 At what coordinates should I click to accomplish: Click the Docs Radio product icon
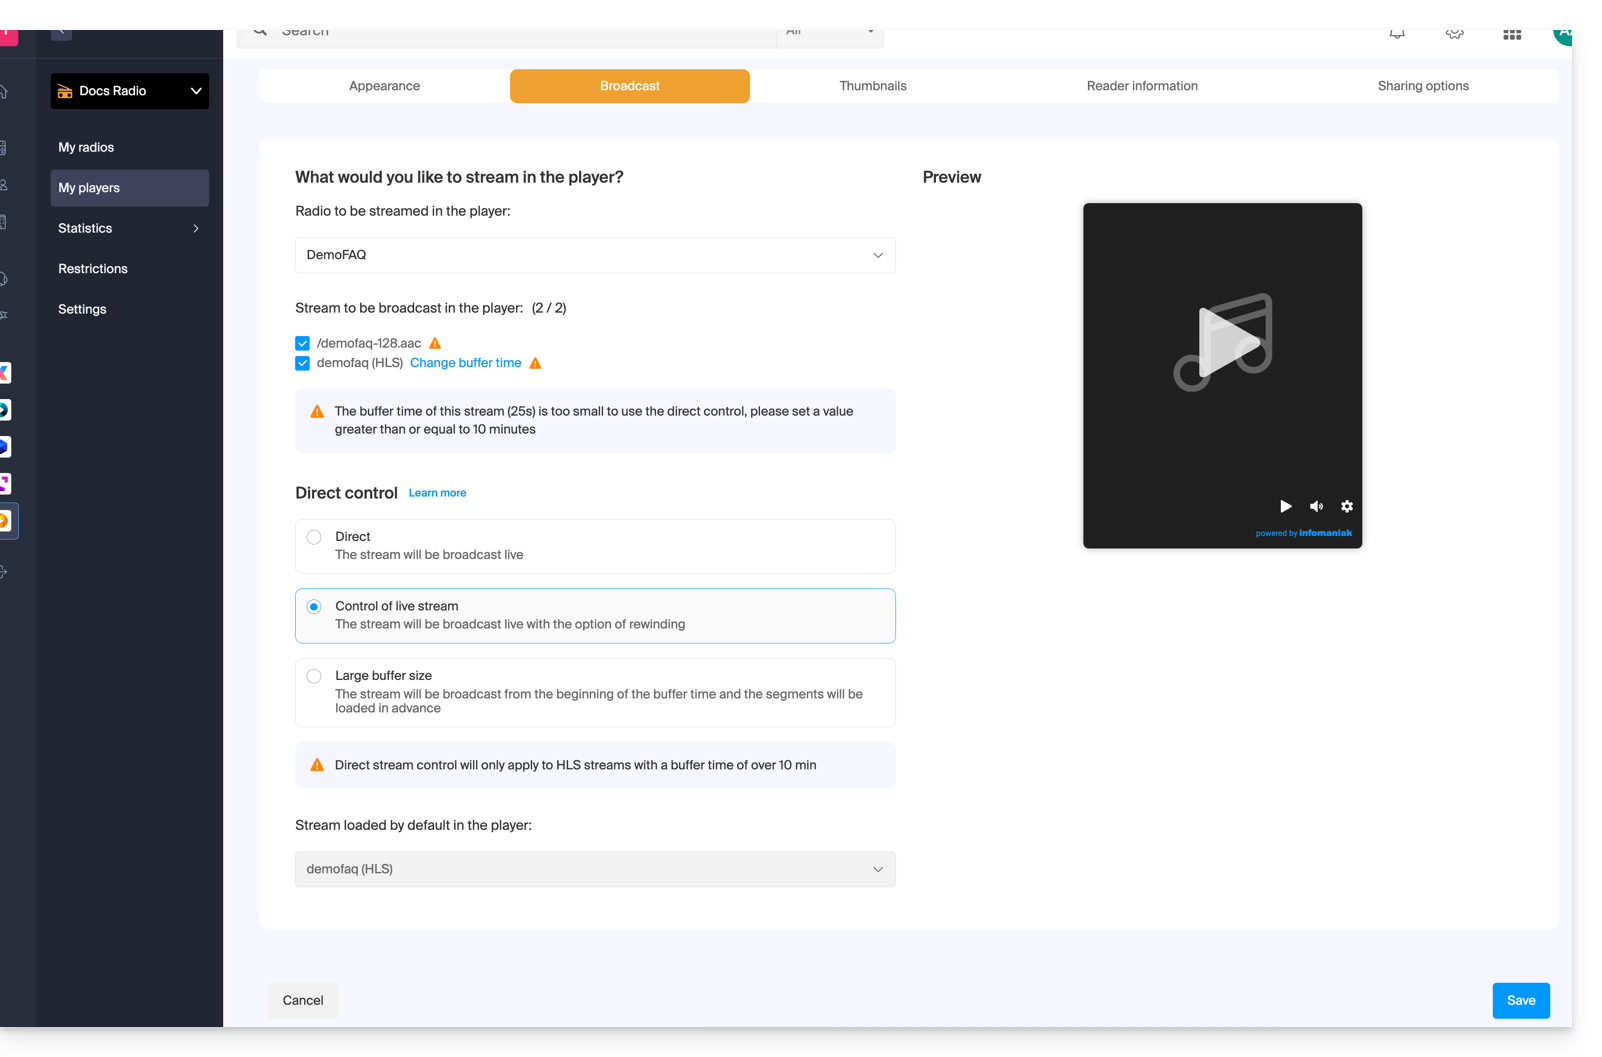[x=65, y=91]
